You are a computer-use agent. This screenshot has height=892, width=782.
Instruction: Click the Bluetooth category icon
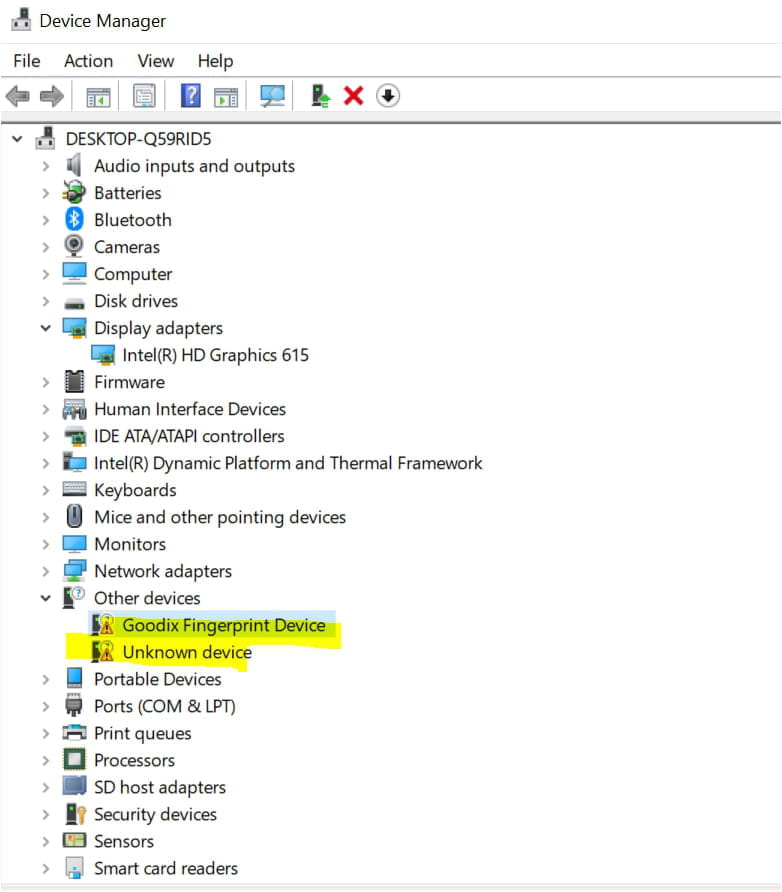pyautogui.click(x=74, y=220)
